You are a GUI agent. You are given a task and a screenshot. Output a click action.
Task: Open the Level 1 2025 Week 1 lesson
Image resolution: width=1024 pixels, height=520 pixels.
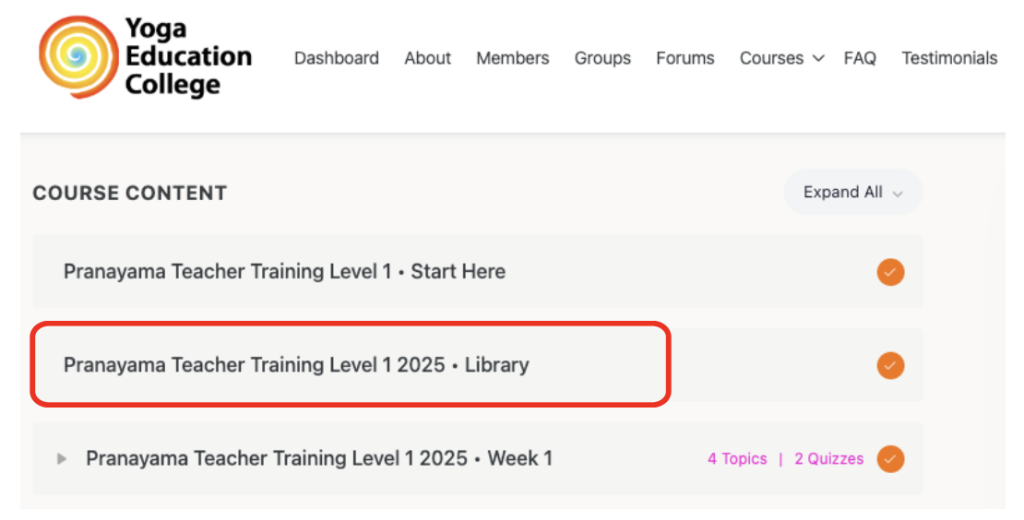pos(319,458)
